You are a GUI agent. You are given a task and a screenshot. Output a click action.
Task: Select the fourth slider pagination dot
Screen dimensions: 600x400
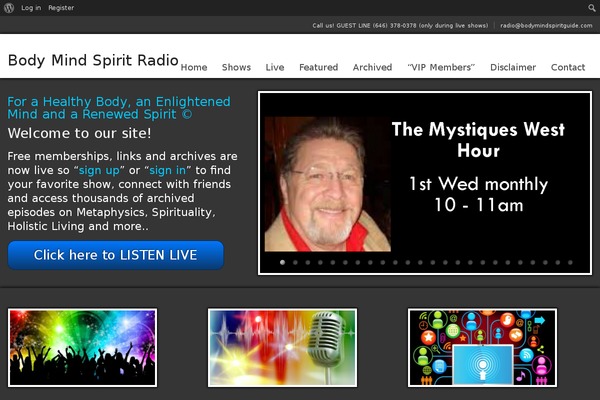tap(320, 262)
